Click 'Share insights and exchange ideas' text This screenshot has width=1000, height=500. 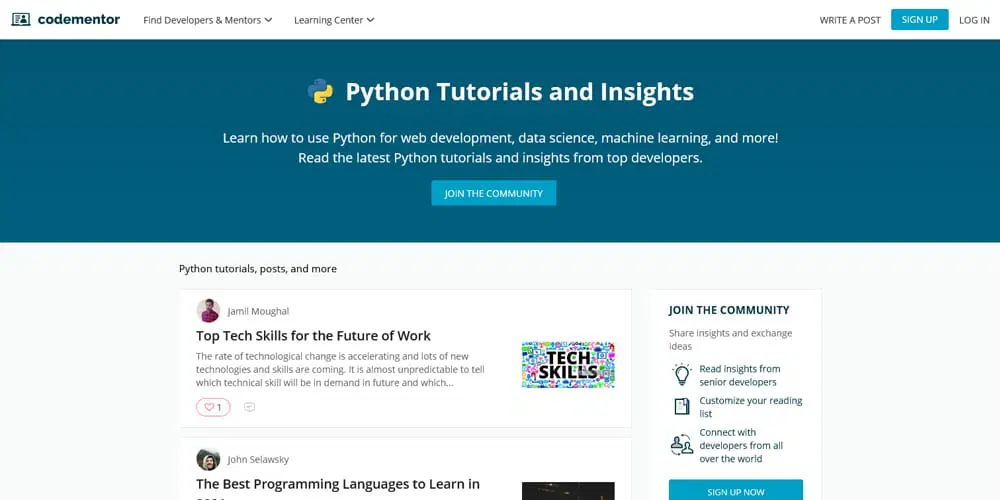tap(730, 339)
